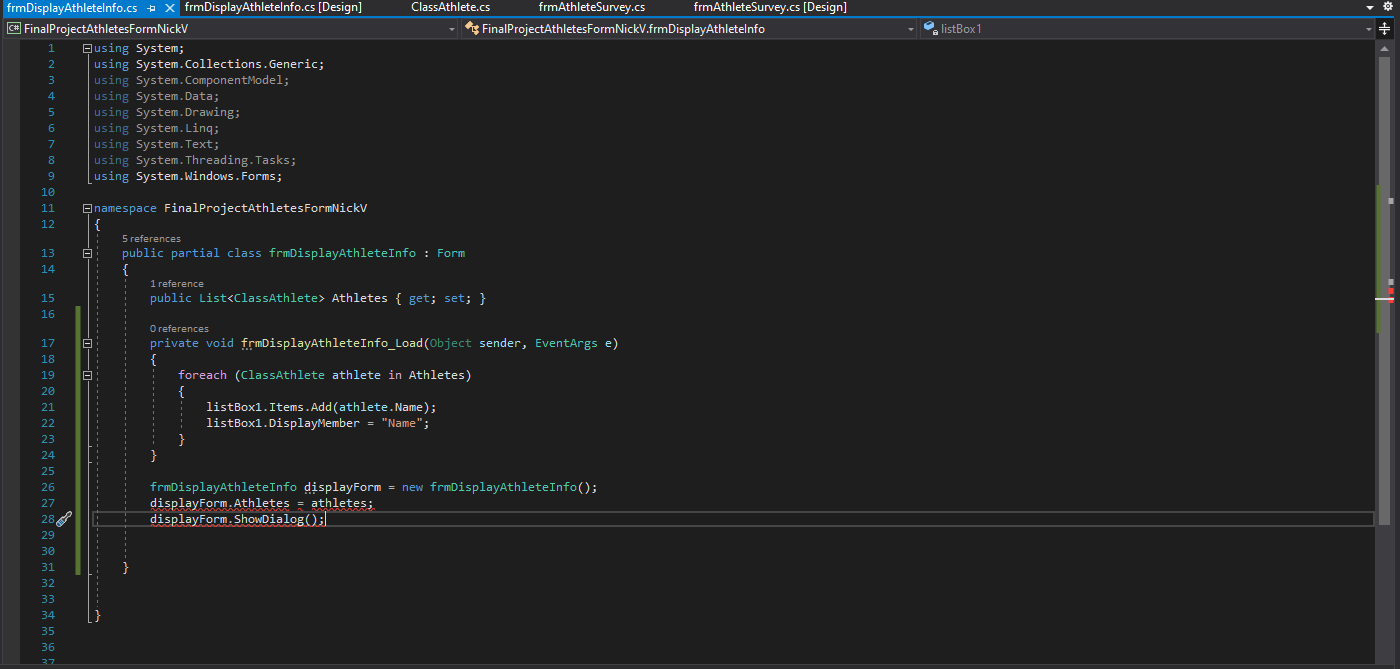Click the quick actions screwdriver icon on line 28
This screenshot has width=1400, height=669.
(x=63, y=519)
